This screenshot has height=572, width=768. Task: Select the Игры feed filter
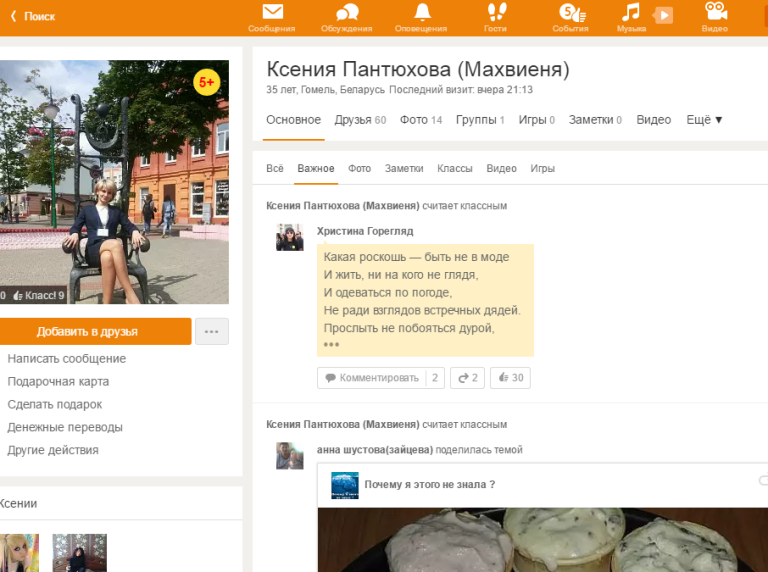543,168
